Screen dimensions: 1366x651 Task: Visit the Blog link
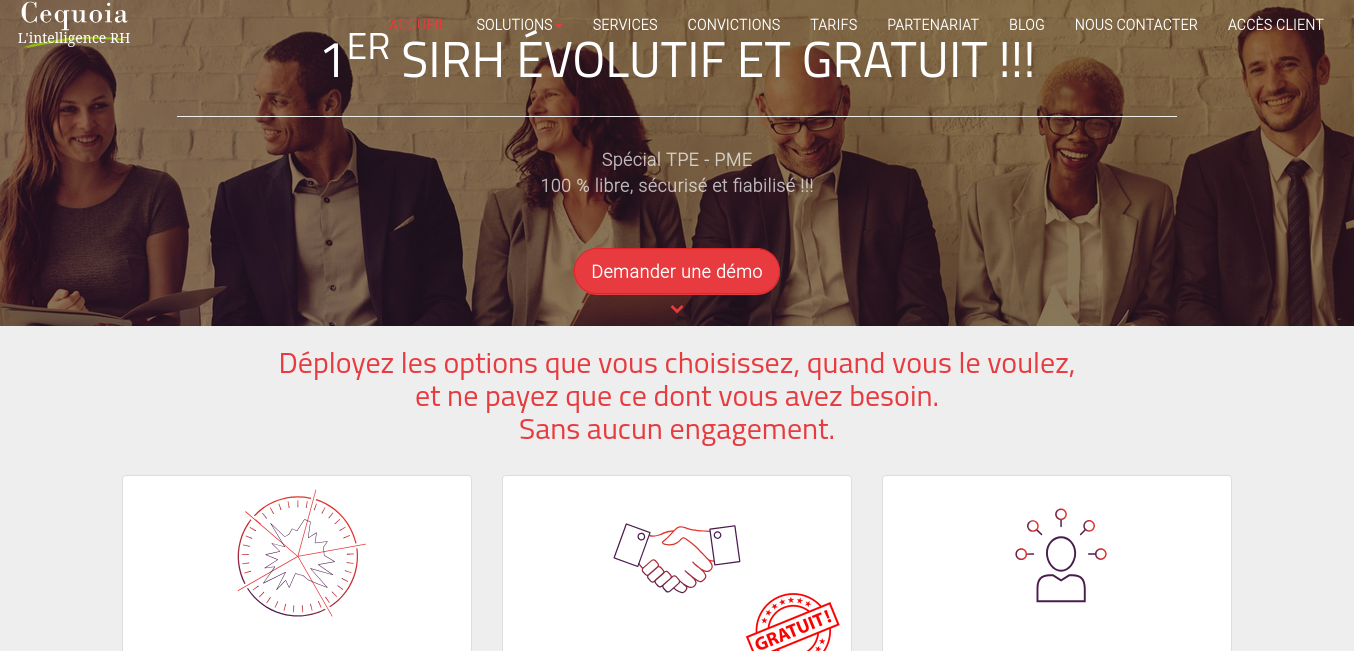click(1027, 25)
